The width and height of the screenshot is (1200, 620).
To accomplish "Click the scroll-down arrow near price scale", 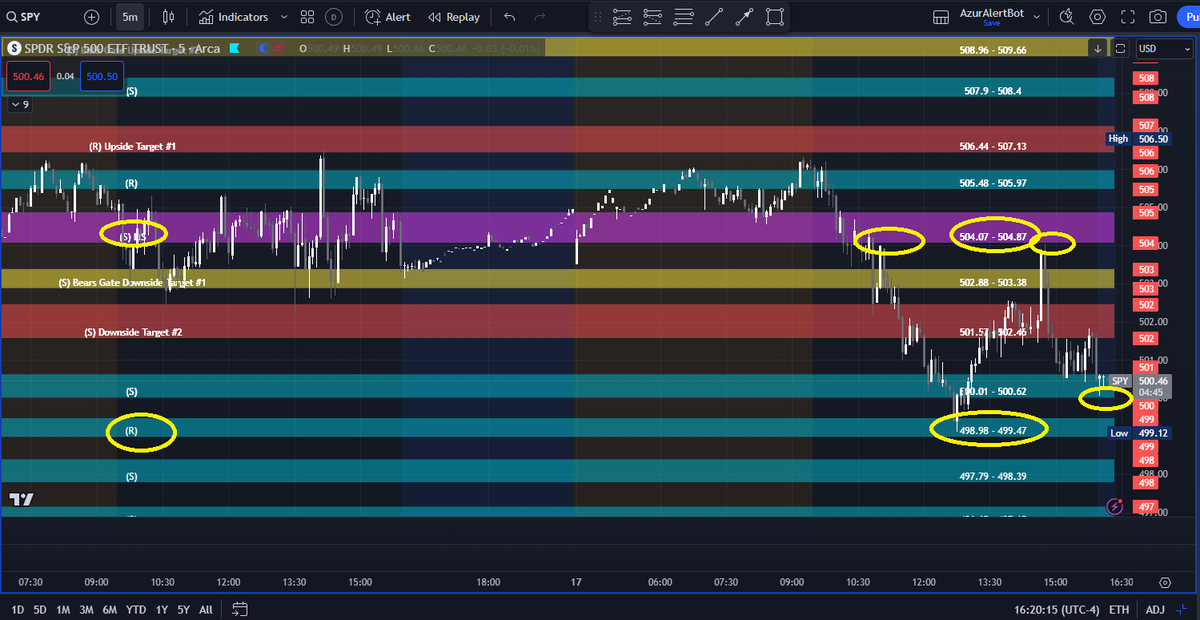I will point(1098,48).
